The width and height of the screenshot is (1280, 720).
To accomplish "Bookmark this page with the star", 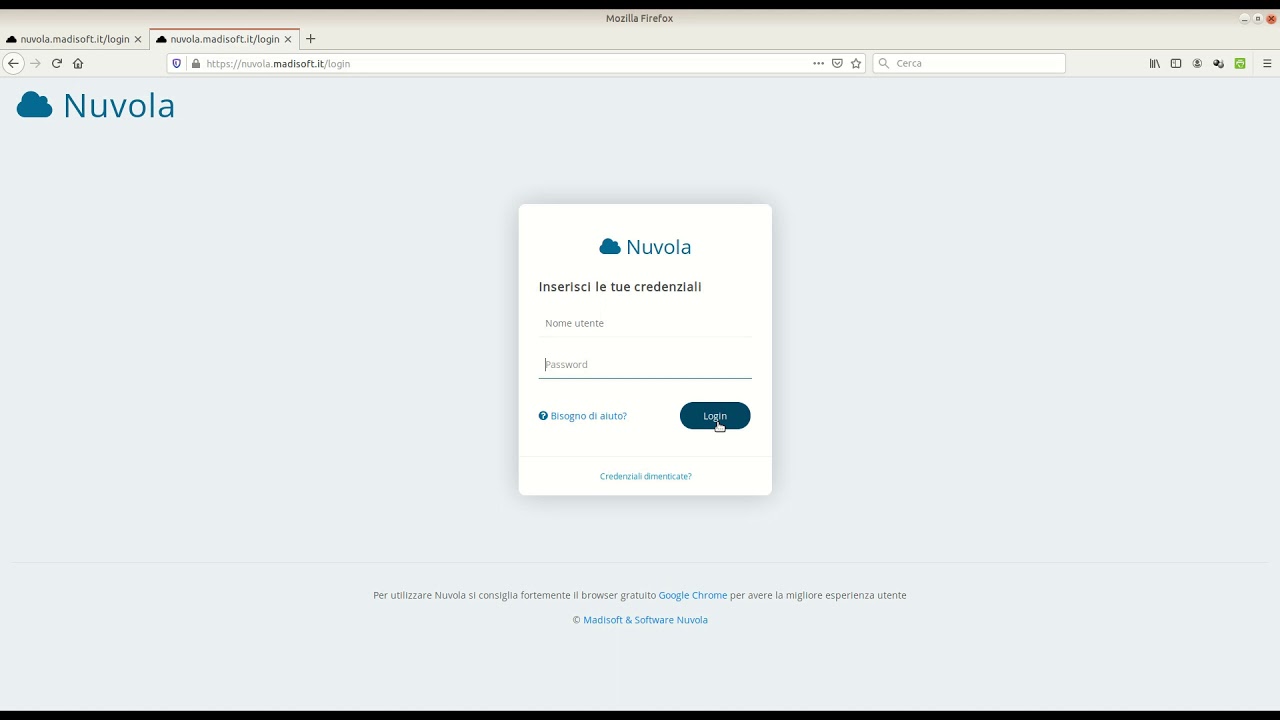I will (856, 63).
